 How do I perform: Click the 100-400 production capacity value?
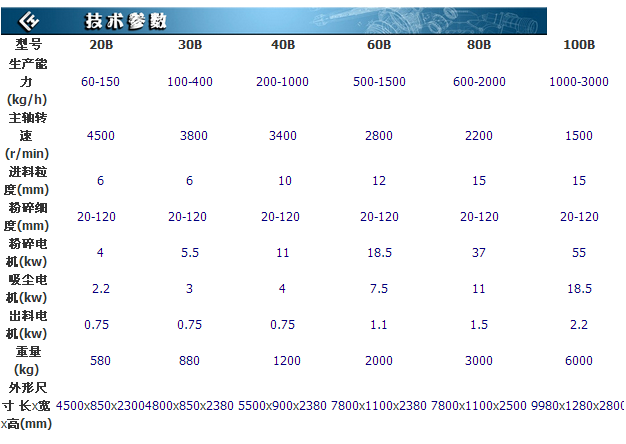click(190, 82)
